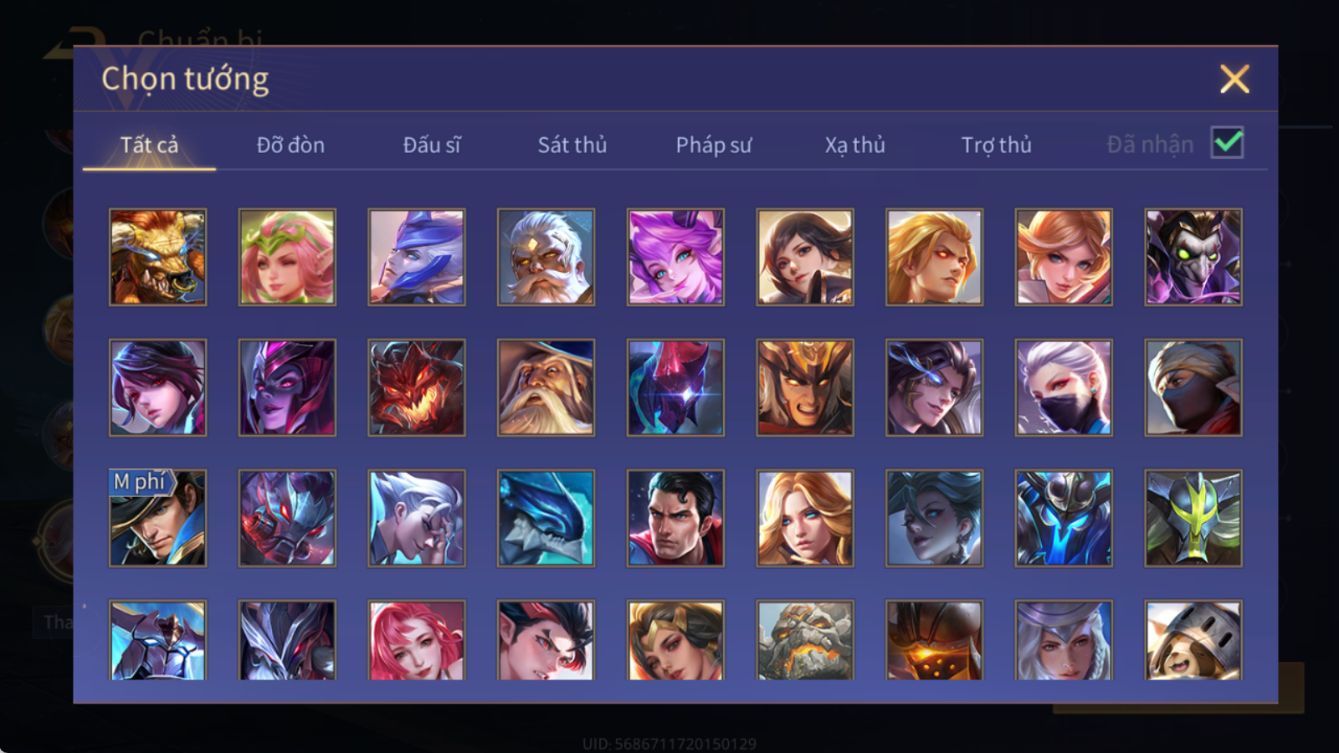Pick the red lava demon hero
The width and height of the screenshot is (1339, 753).
(x=417, y=388)
